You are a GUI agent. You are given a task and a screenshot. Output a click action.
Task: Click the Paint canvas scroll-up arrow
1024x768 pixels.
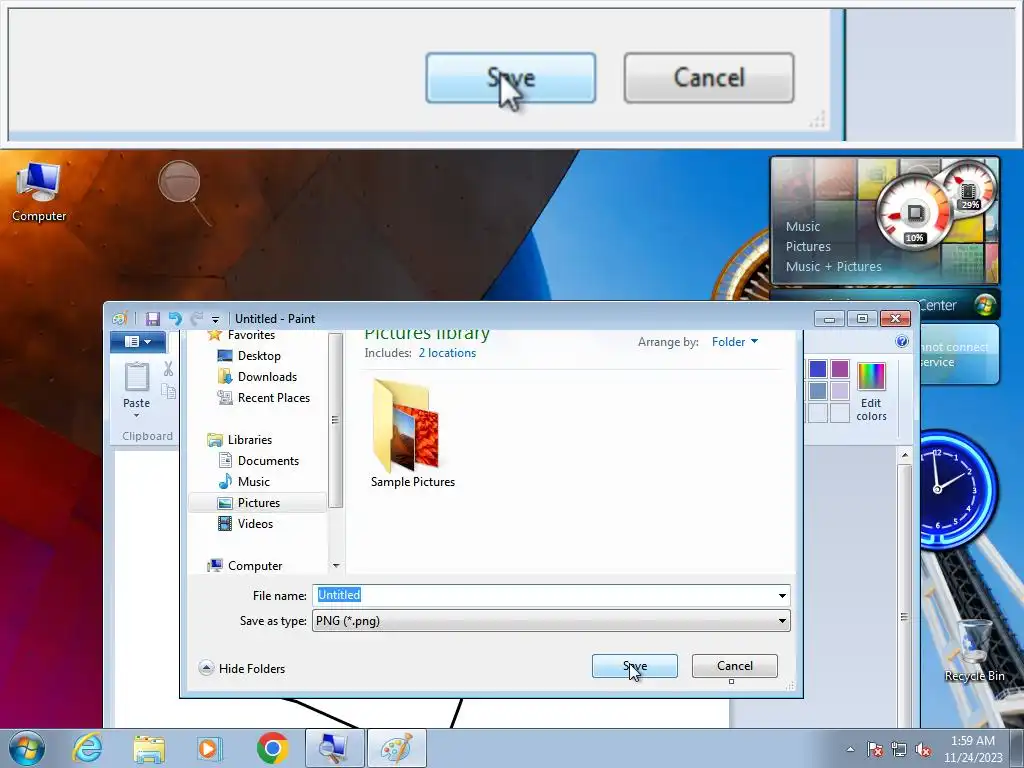[x=904, y=455]
